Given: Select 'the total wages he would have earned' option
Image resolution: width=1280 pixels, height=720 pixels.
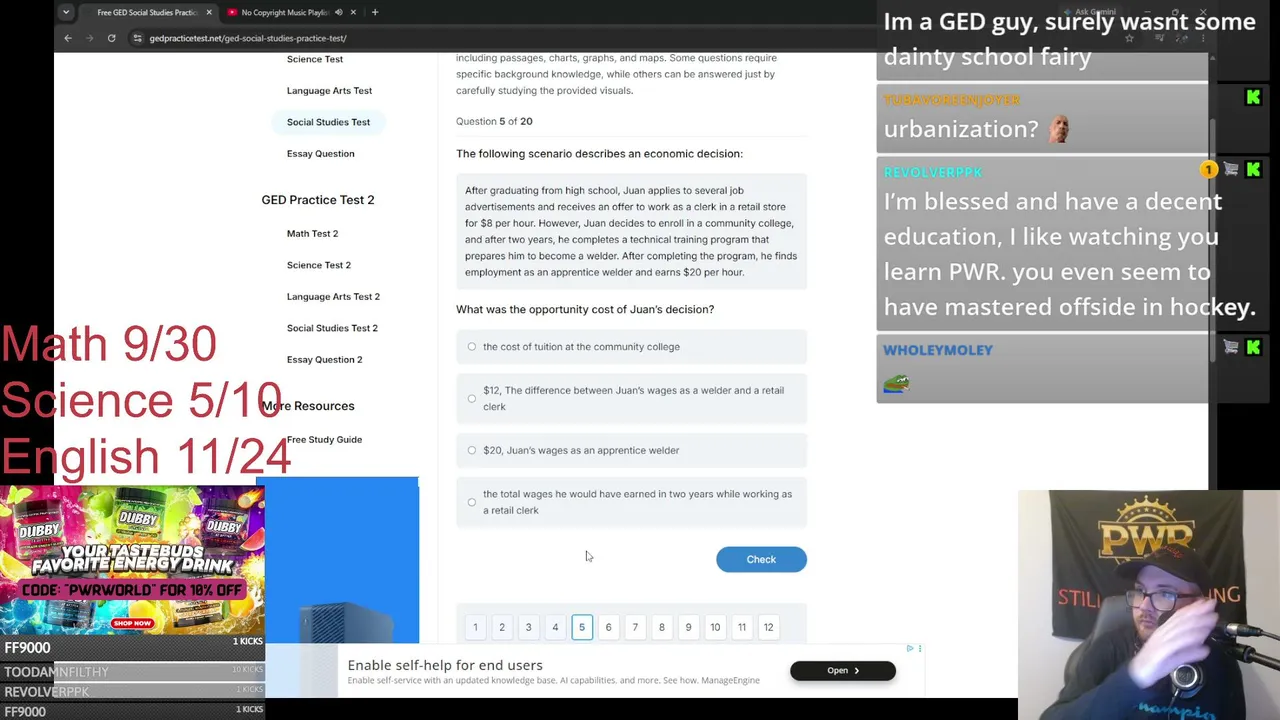Looking at the screenshot, I should click(631, 502).
